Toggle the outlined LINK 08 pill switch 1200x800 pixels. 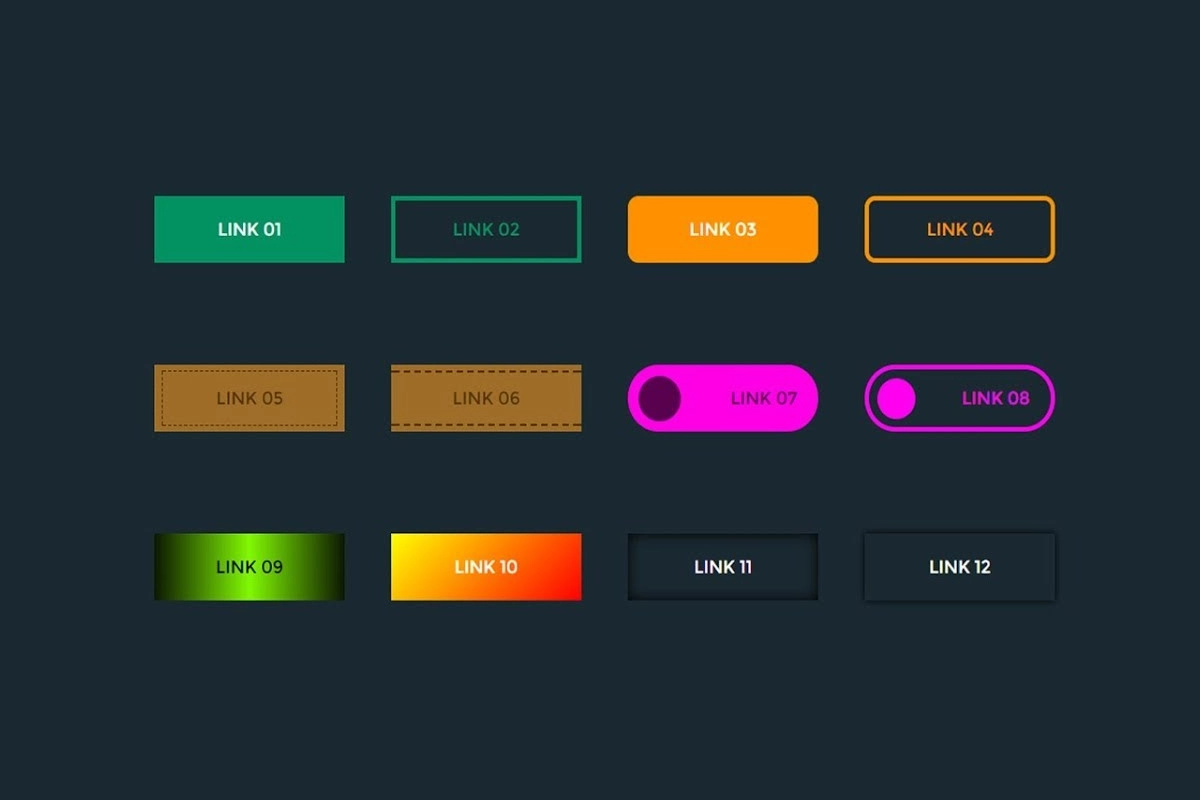coord(959,398)
